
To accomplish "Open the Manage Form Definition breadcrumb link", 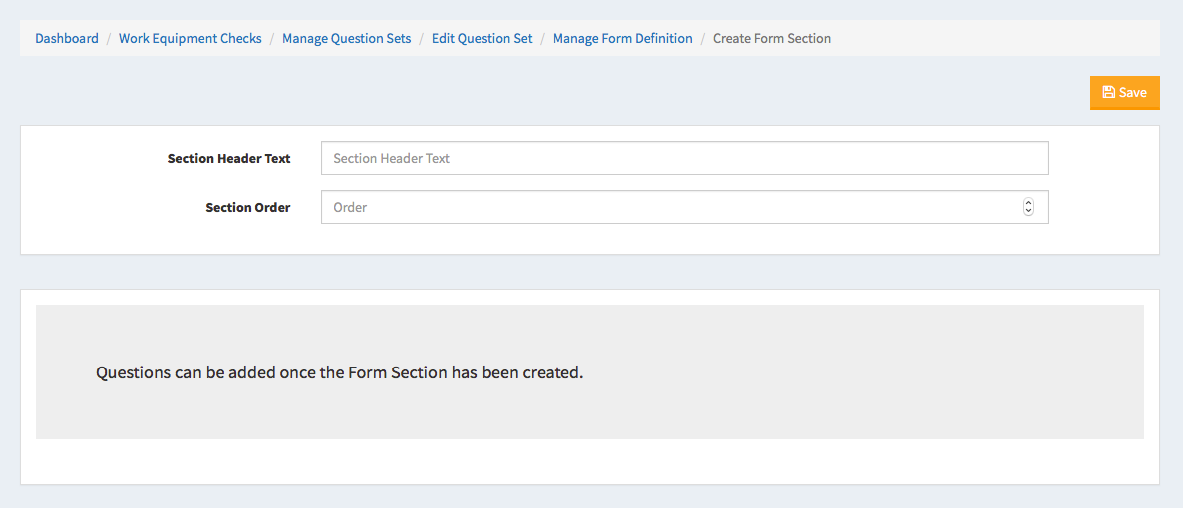I will point(622,38).
